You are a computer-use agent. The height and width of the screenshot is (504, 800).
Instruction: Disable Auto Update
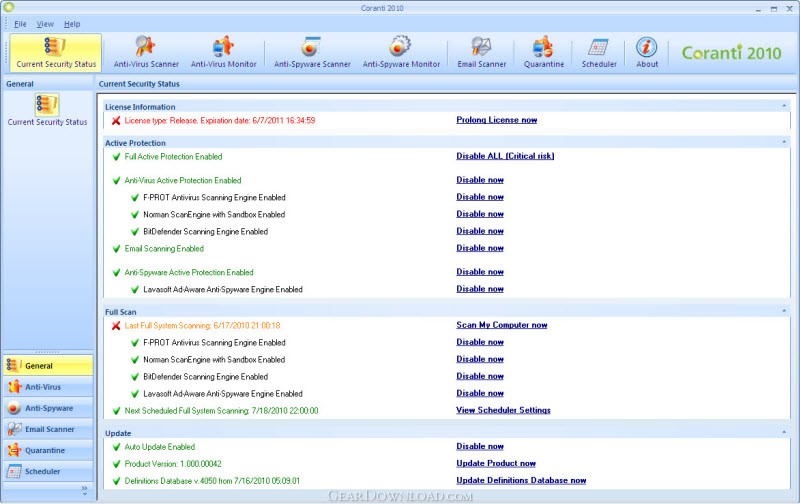480,446
